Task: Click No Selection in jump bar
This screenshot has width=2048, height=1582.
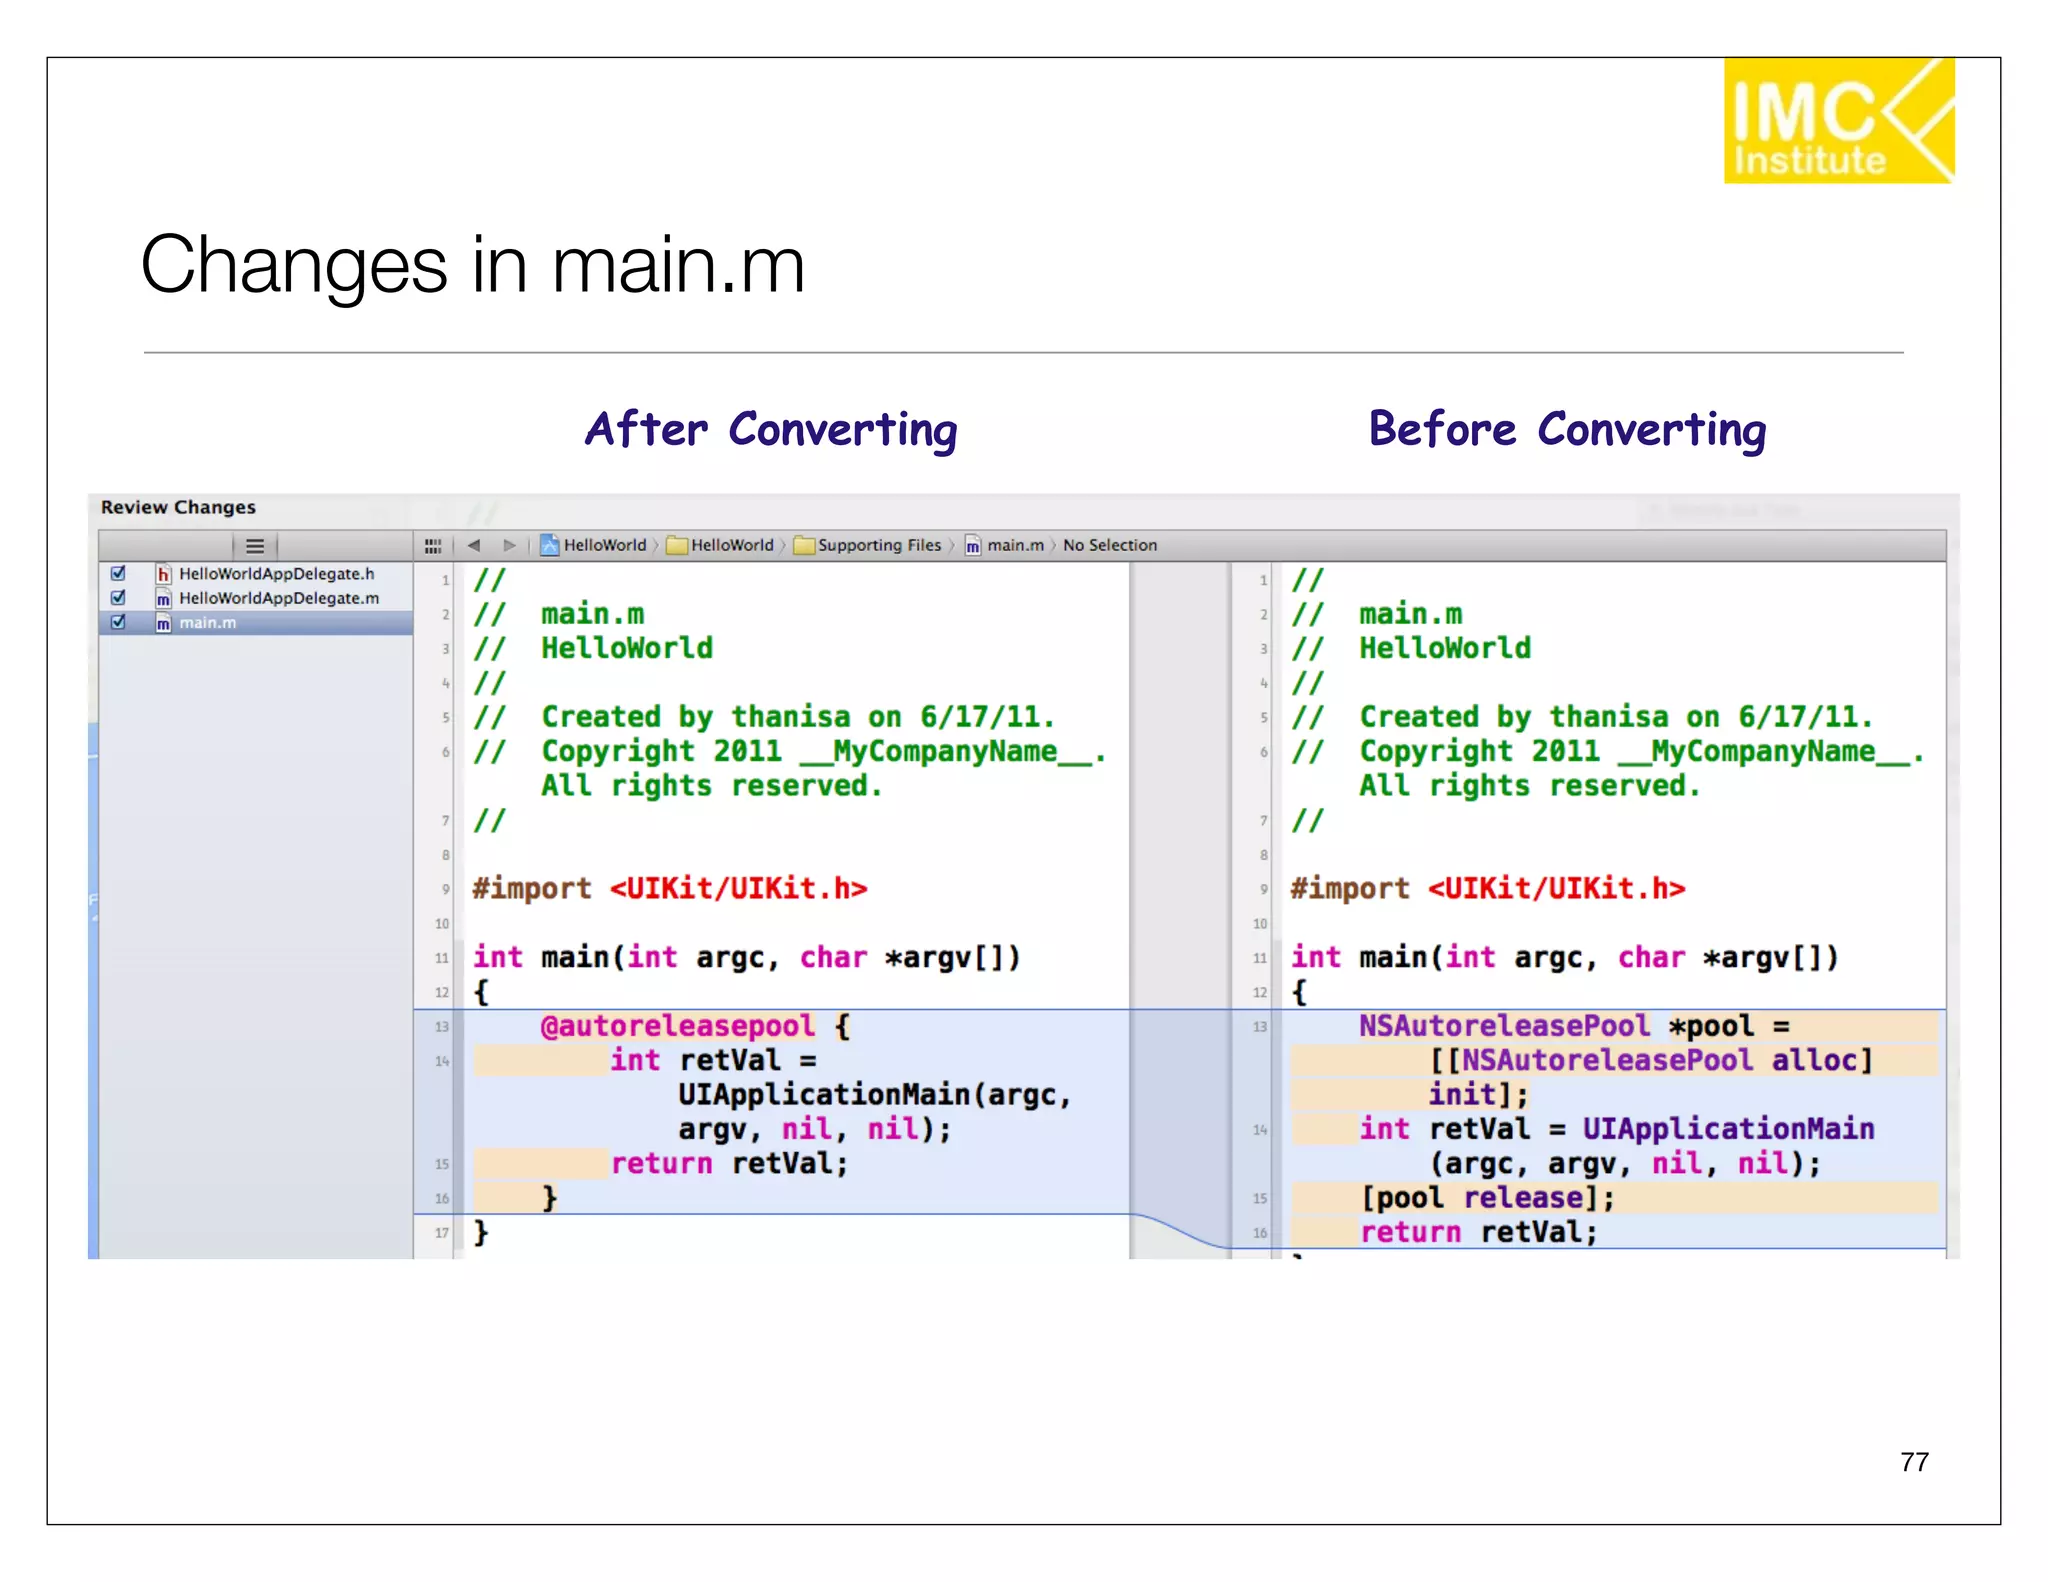Action: (1110, 545)
